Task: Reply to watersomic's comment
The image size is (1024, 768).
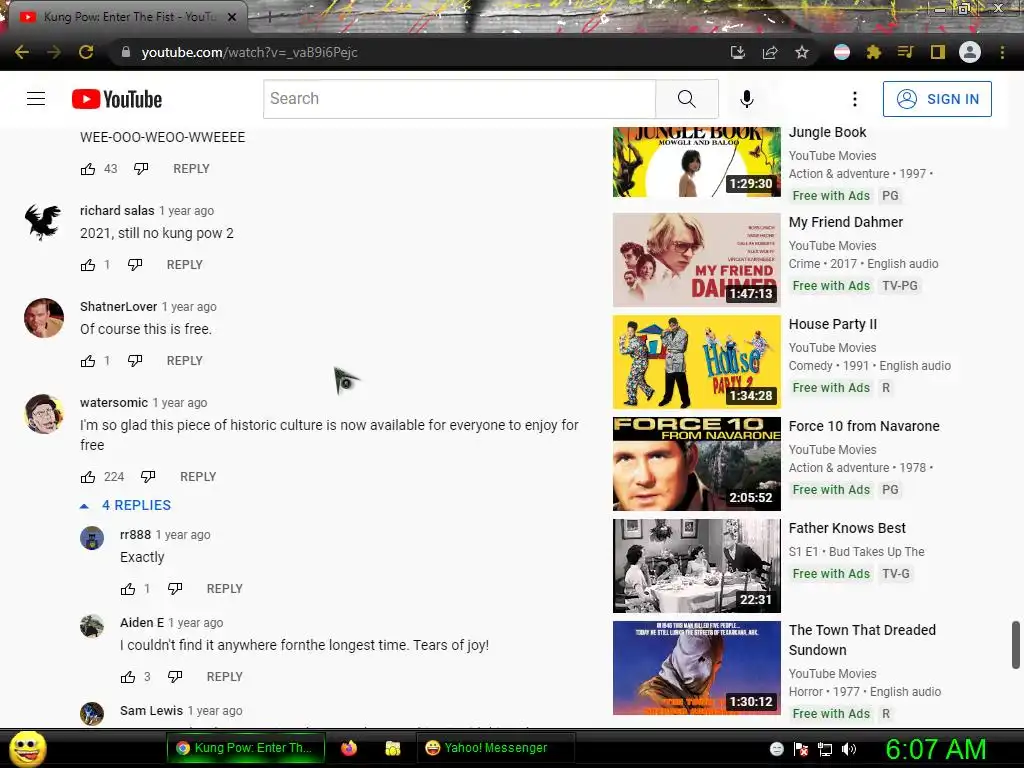Action: (x=198, y=477)
